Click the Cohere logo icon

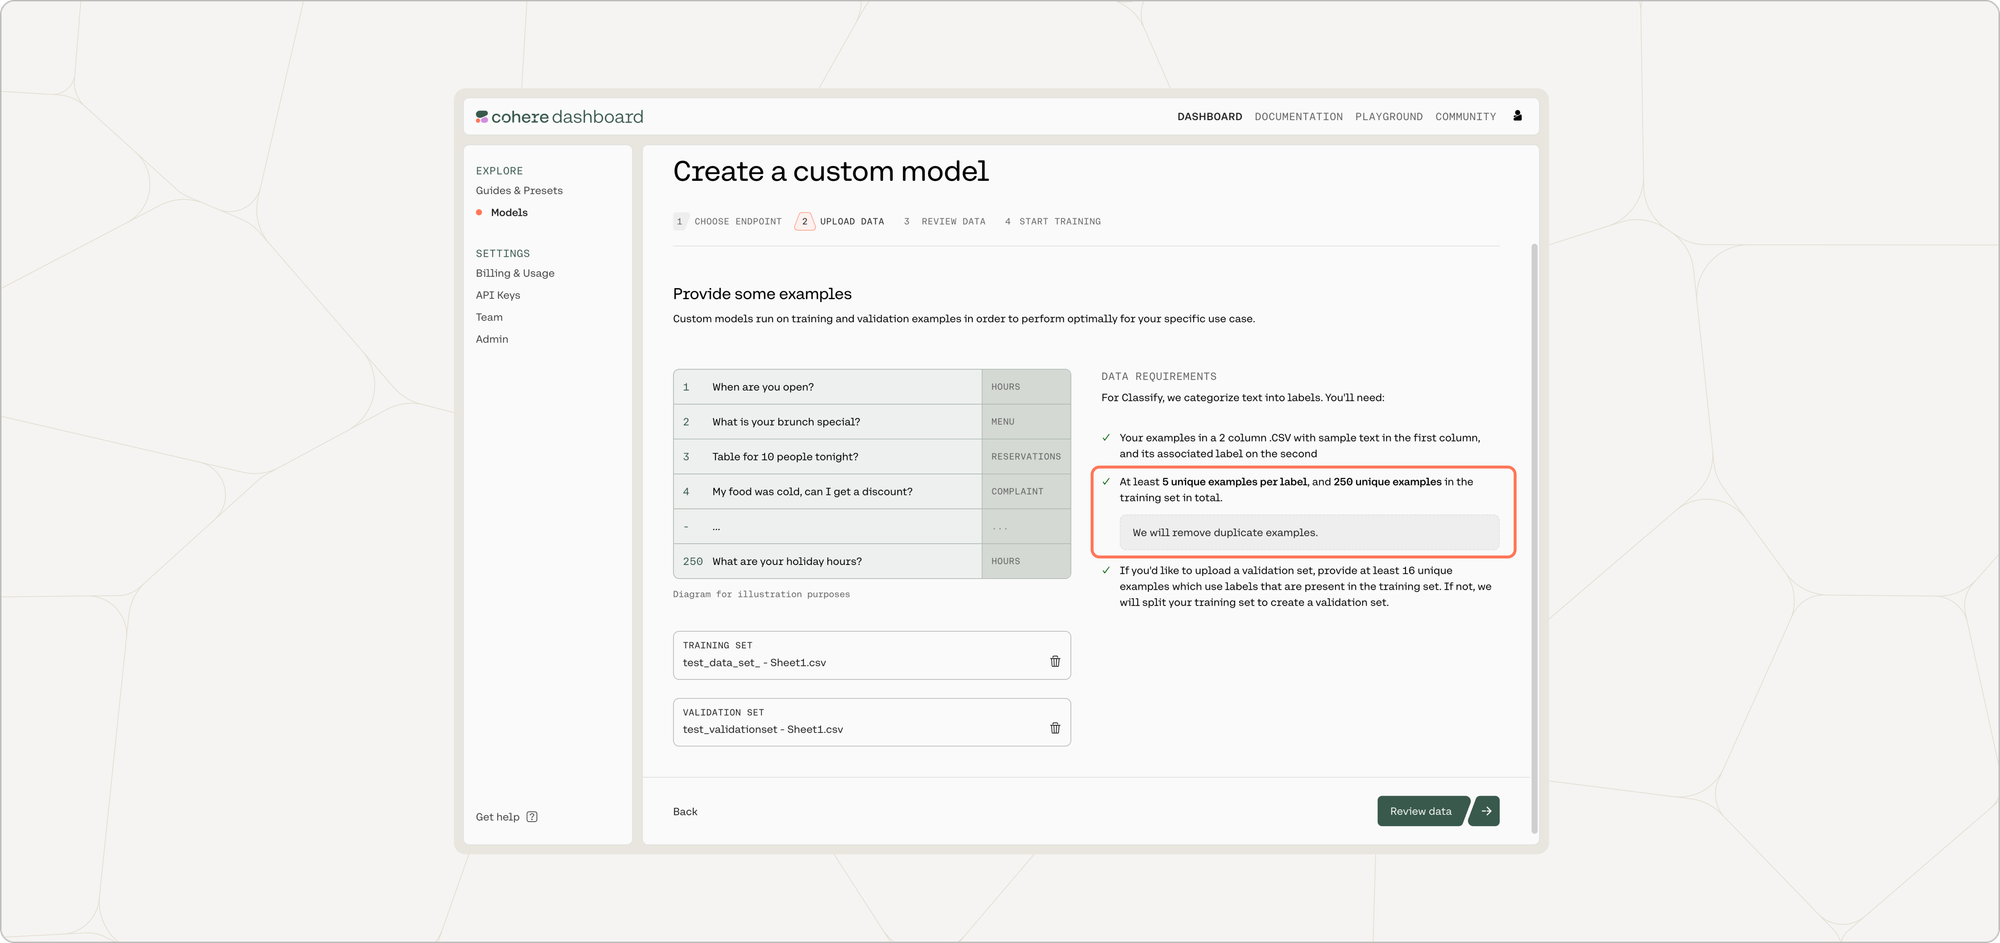(482, 117)
